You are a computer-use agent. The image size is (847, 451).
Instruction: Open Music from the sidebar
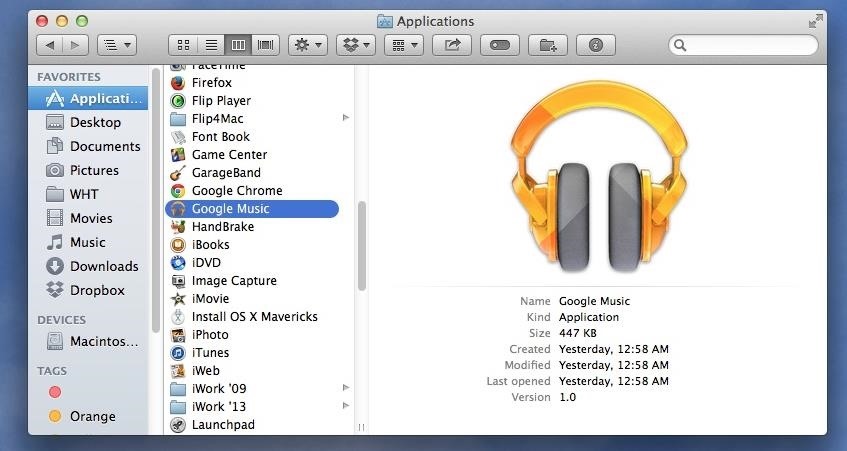click(x=88, y=242)
